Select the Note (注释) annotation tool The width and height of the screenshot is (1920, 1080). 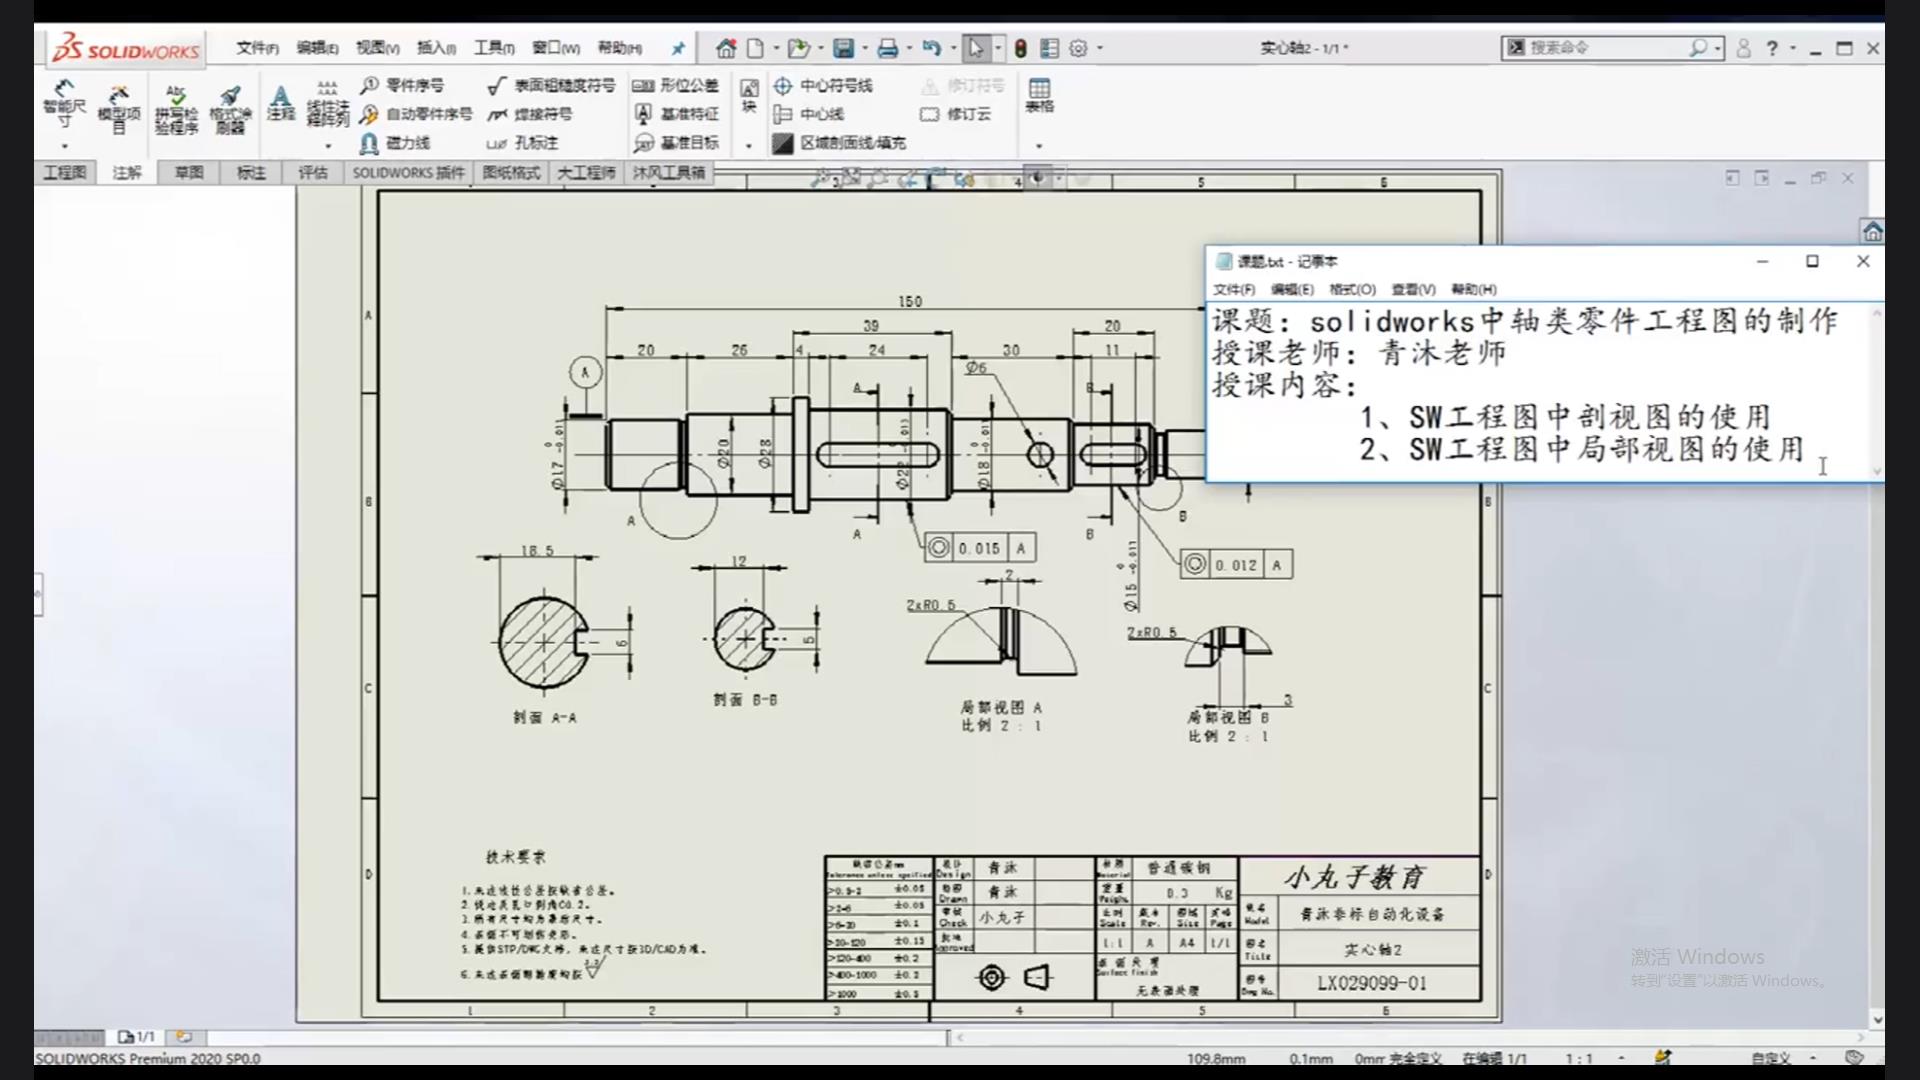click(281, 103)
